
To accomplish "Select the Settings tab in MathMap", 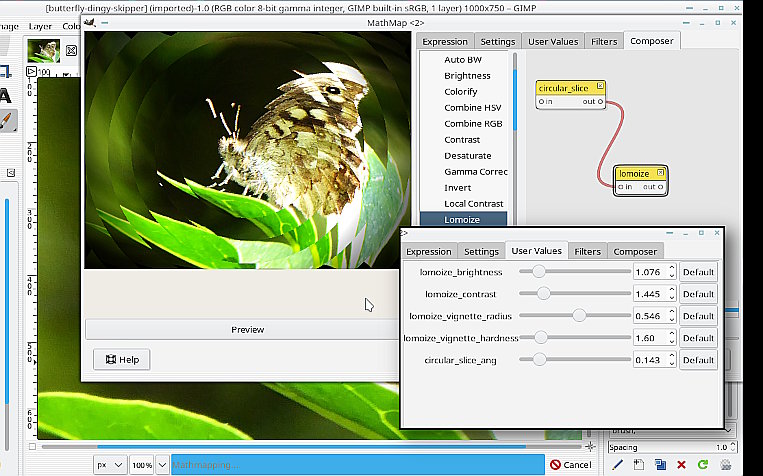I will click(x=497, y=41).
